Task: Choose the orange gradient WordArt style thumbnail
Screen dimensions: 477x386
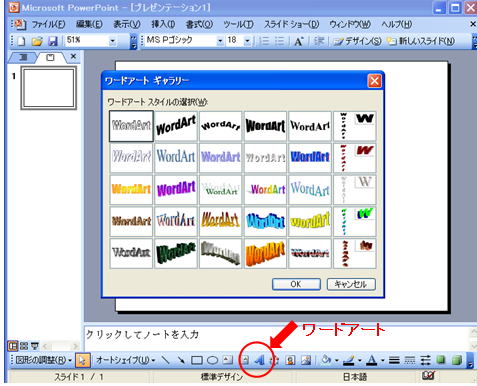Action: tap(131, 189)
